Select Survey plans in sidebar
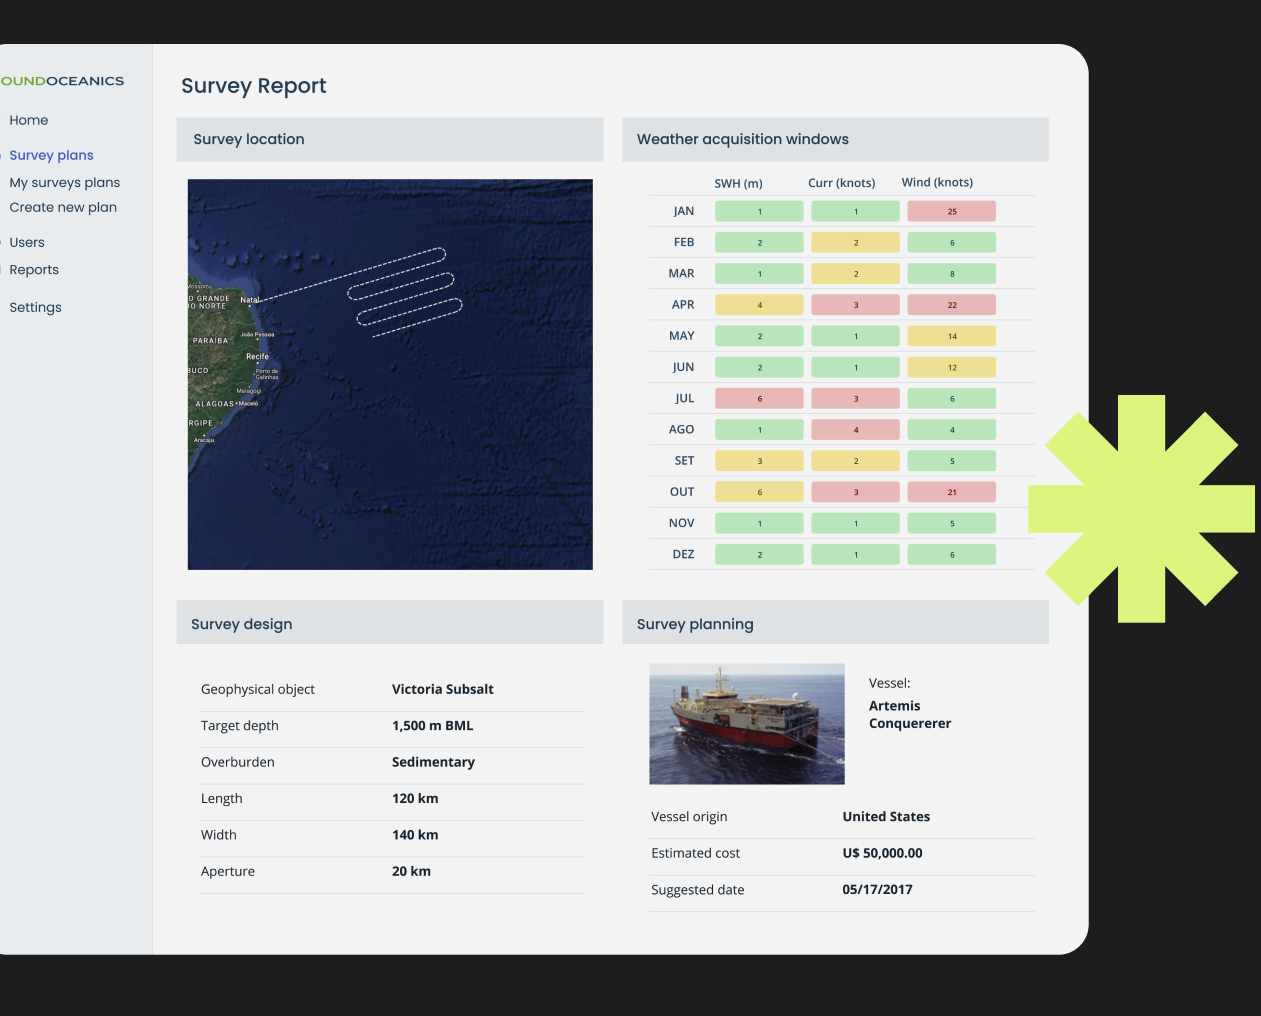The height and width of the screenshot is (1016, 1261). 51,155
